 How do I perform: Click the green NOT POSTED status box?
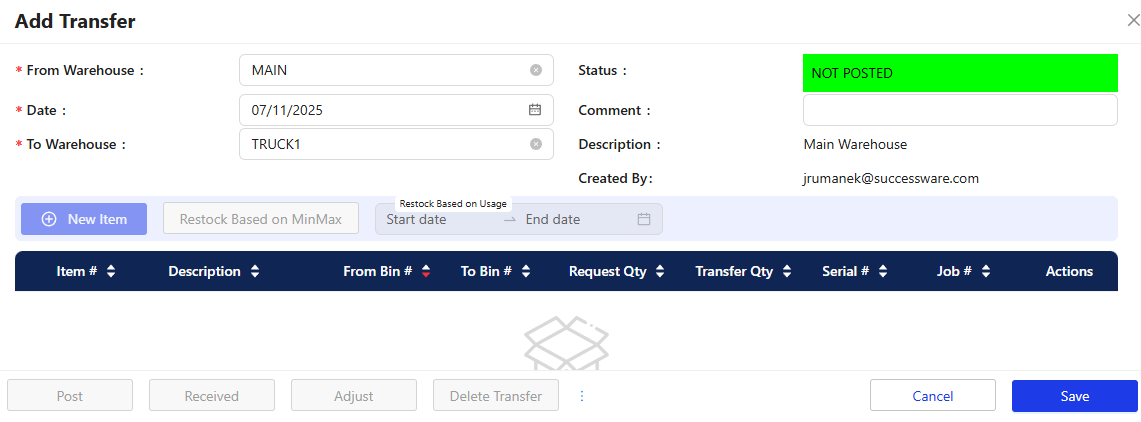coord(959,73)
